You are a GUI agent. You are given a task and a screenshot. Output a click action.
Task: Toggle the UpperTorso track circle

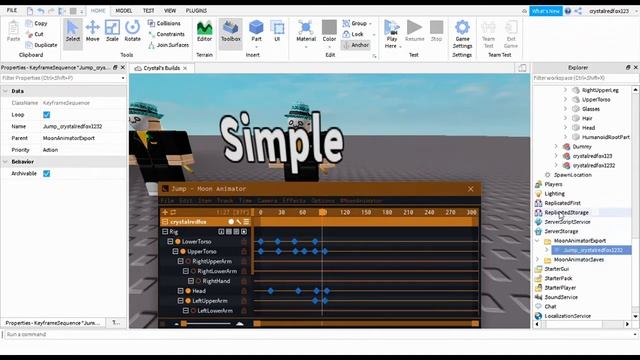tap(183, 251)
